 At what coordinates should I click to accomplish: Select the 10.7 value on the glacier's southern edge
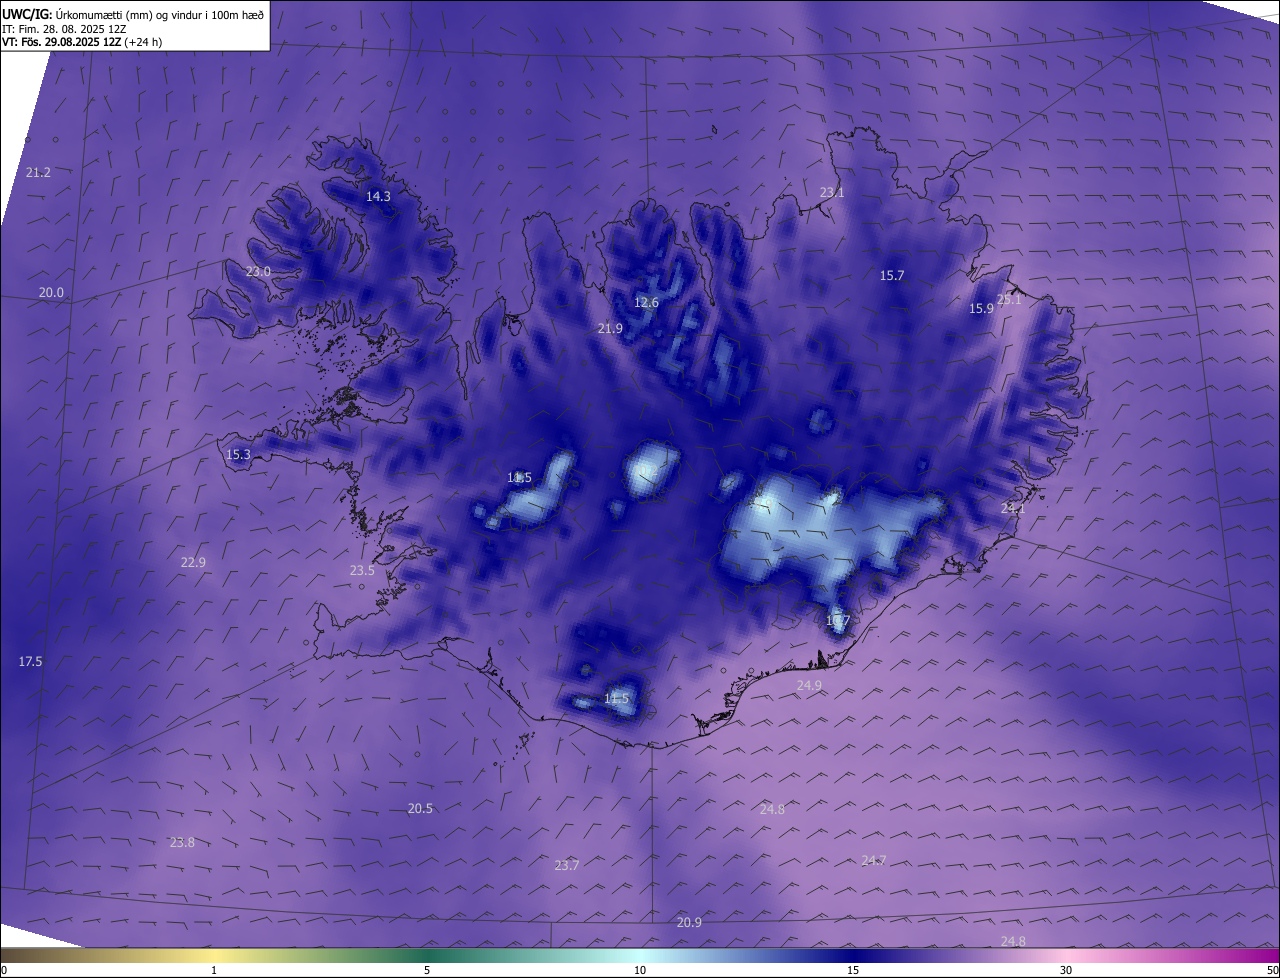837,621
